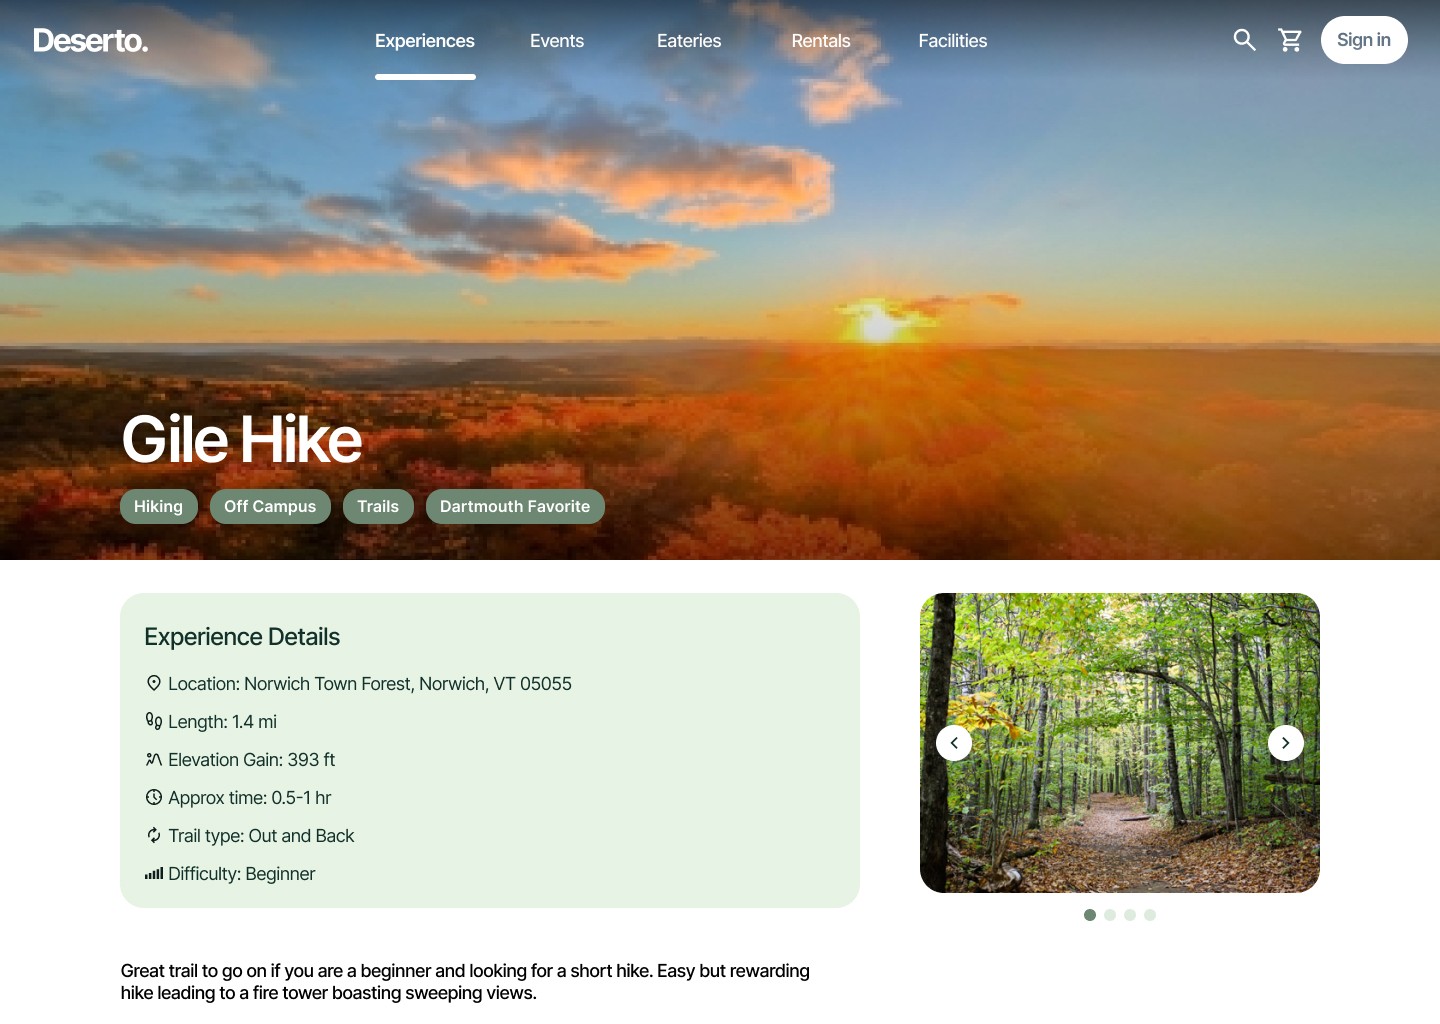Open the Experiences nav tab
Viewport: 1440px width, 1024px height.
point(425,41)
